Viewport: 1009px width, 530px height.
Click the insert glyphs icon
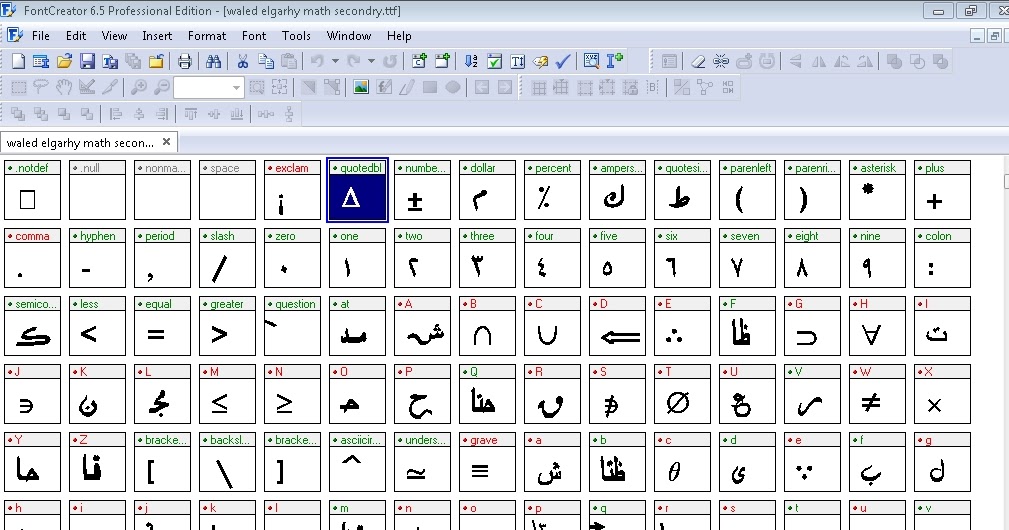pos(442,62)
